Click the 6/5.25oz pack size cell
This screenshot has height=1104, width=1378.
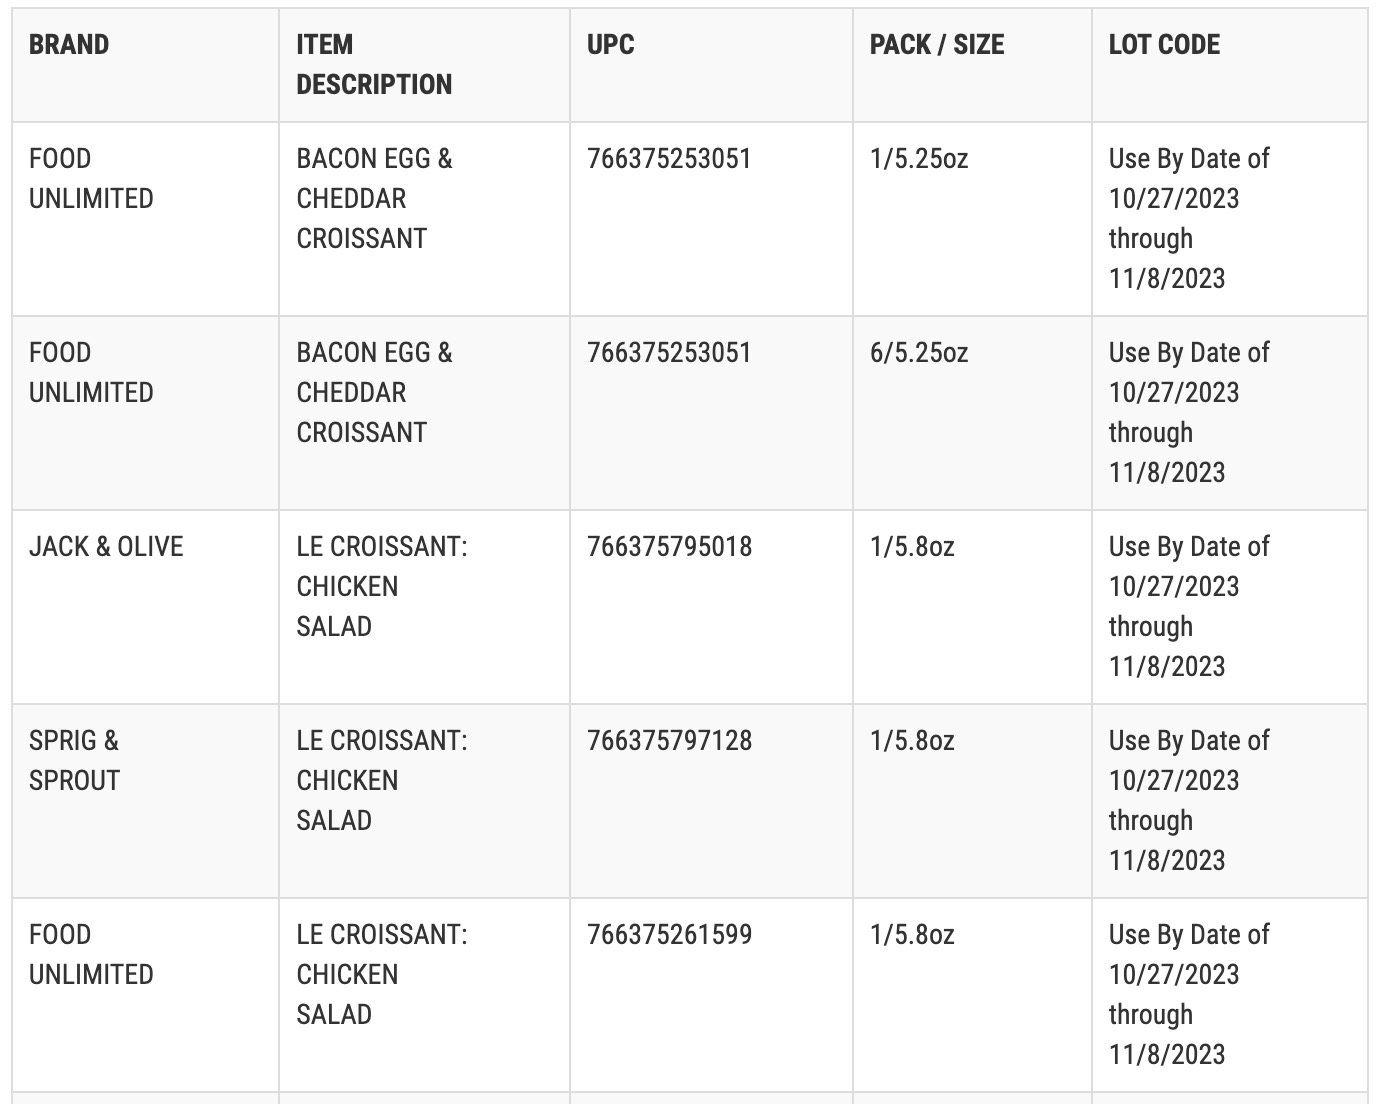[972, 413]
